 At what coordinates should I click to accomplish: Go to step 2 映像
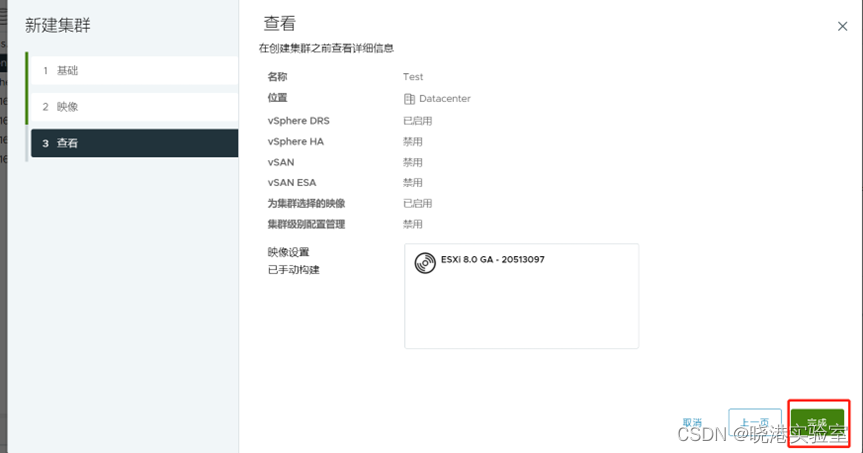(134, 107)
